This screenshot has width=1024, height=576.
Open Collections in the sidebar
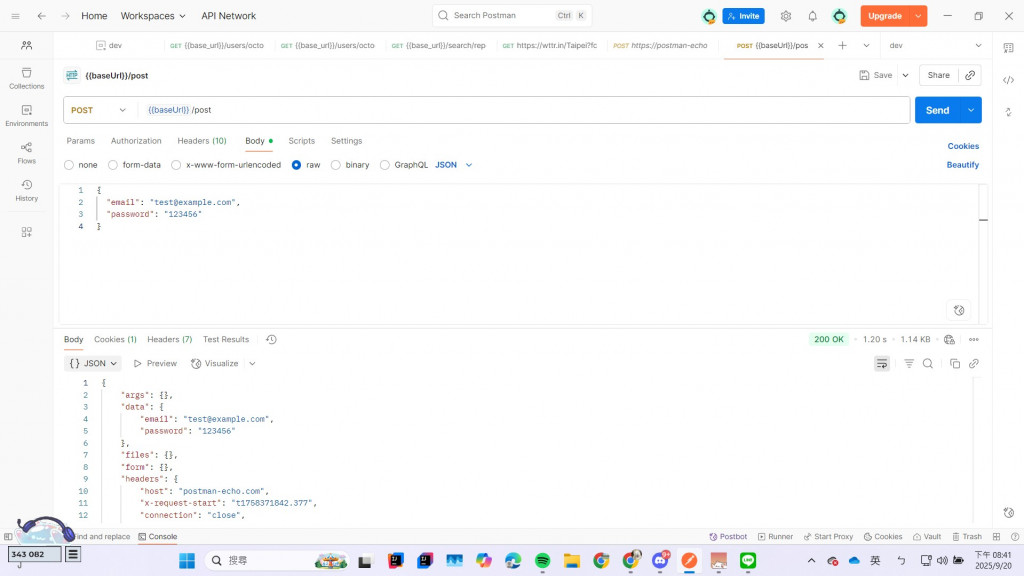coord(27,78)
